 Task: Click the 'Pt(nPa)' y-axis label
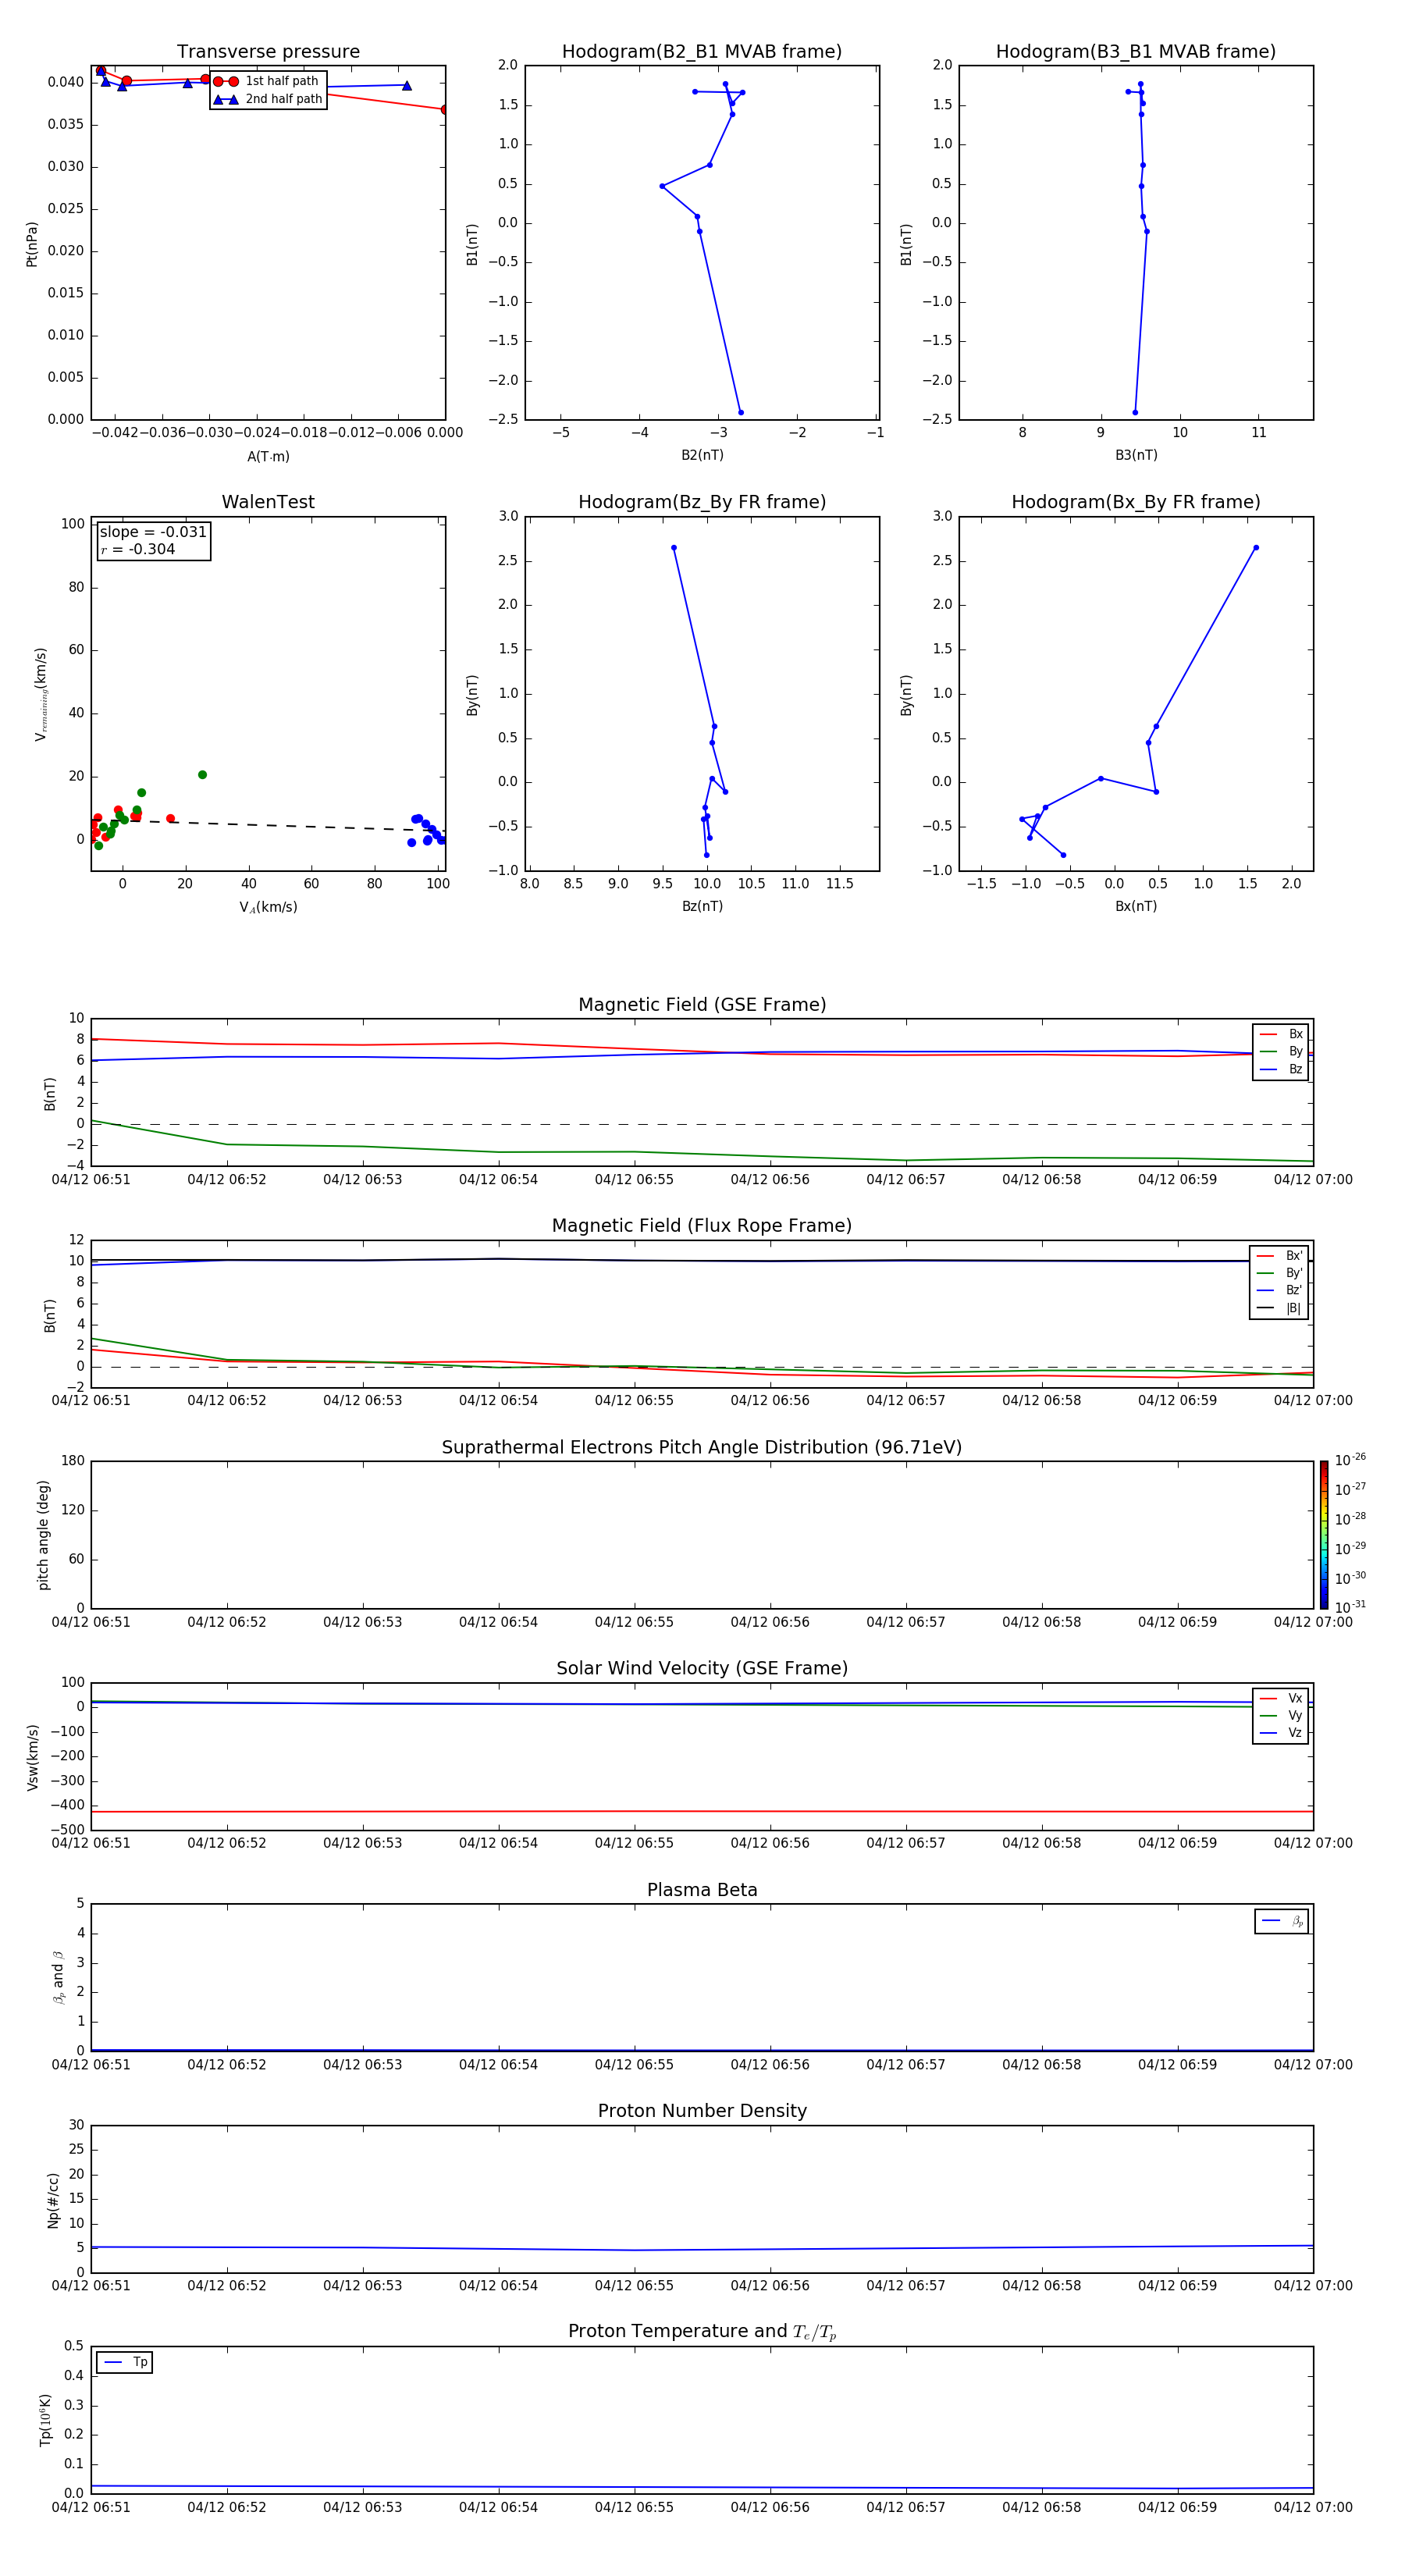(32, 243)
